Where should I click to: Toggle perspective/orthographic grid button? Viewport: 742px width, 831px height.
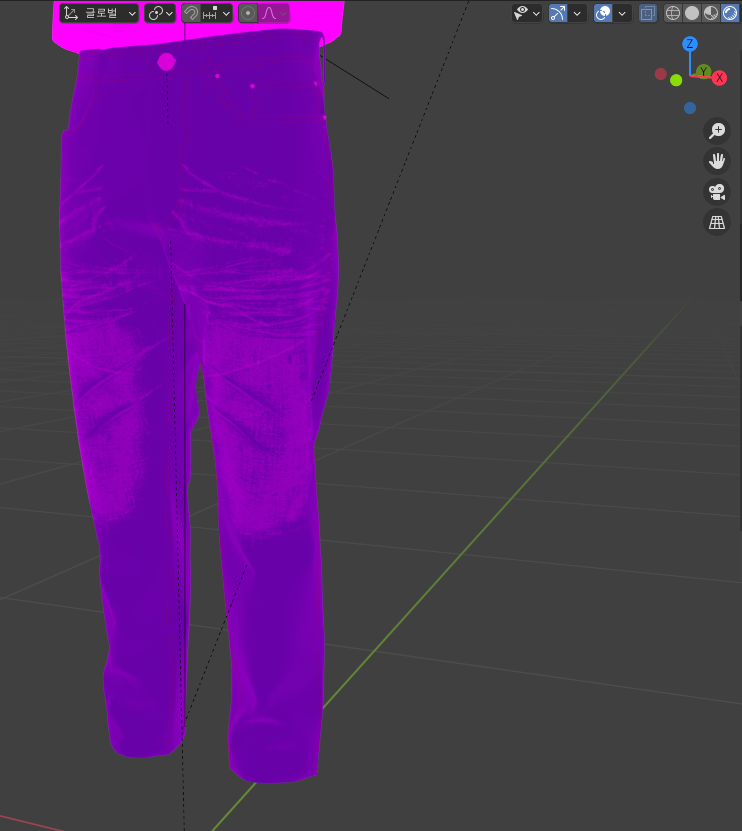(717, 223)
